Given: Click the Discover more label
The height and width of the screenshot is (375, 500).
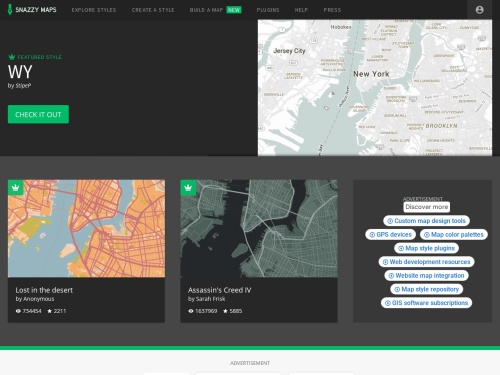Looking at the screenshot, I should pyautogui.click(x=426, y=207).
